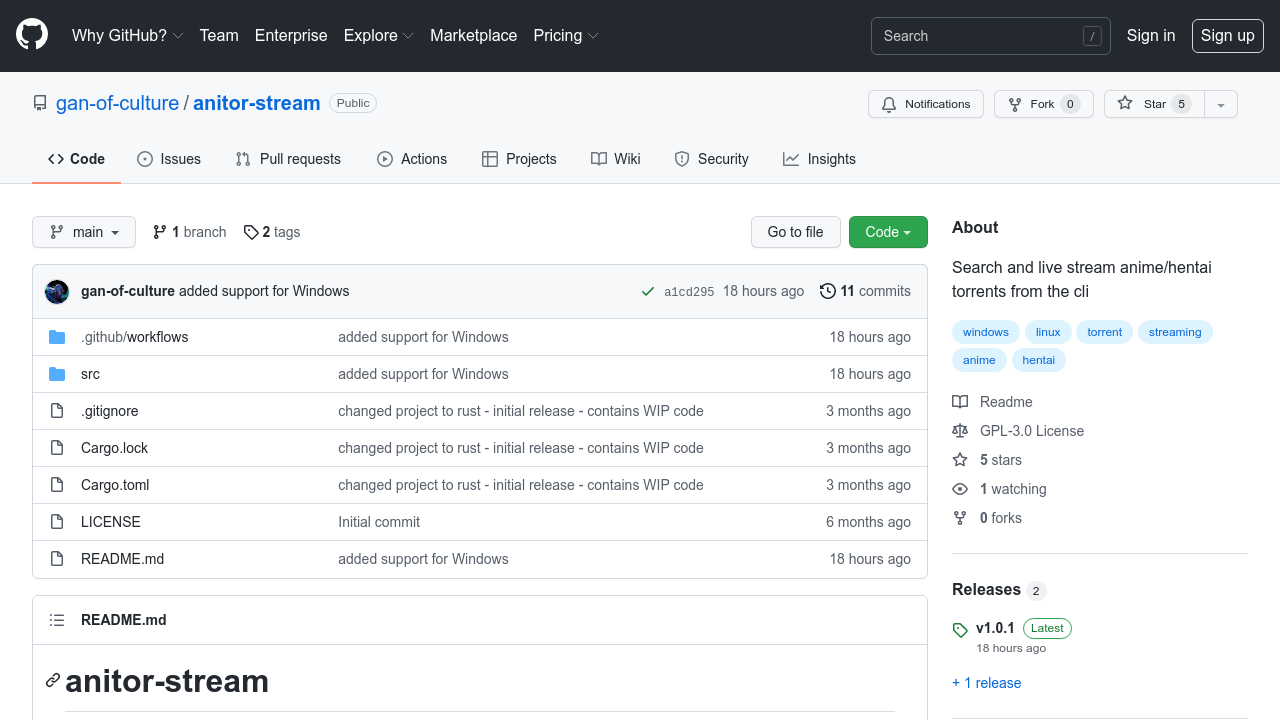Switch to the Insights tab
This screenshot has width=1280, height=720.
pos(819,159)
